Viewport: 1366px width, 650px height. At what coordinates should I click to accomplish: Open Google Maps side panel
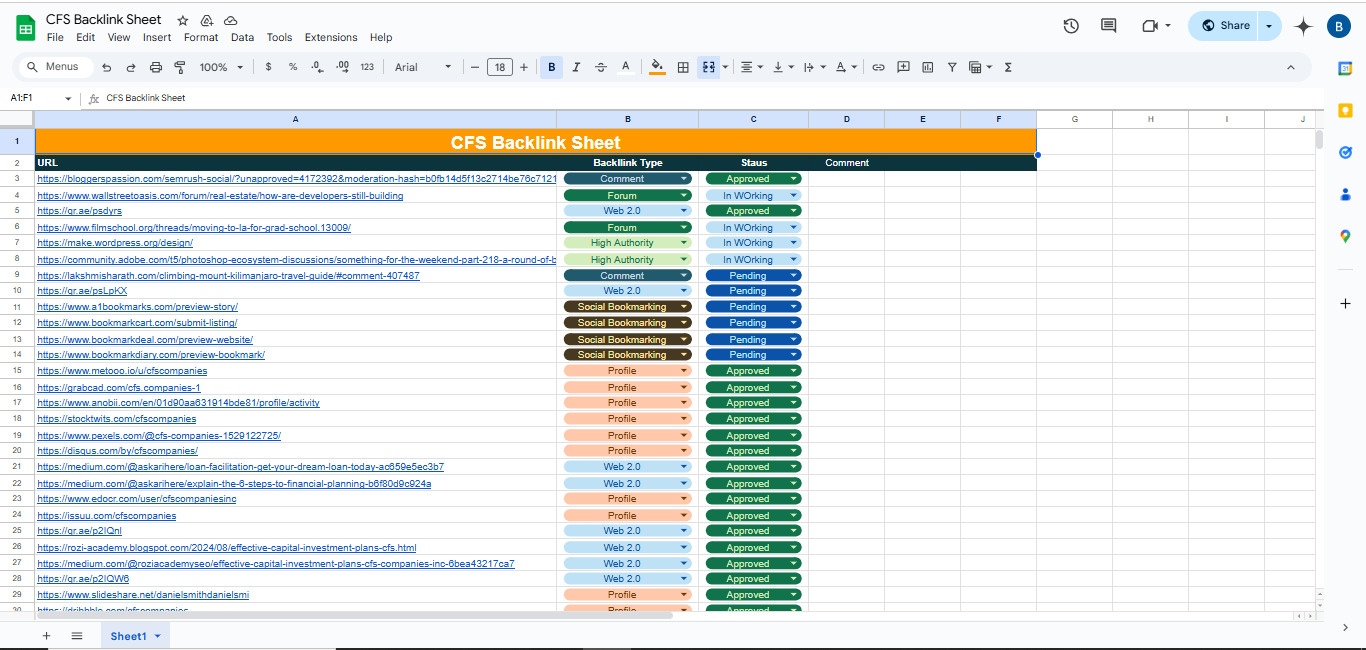click(1345, 236)
